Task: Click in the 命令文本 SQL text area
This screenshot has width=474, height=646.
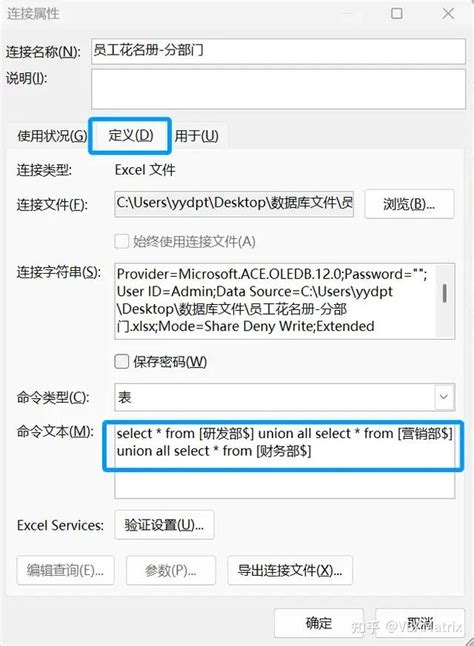Action: [285, 461]
